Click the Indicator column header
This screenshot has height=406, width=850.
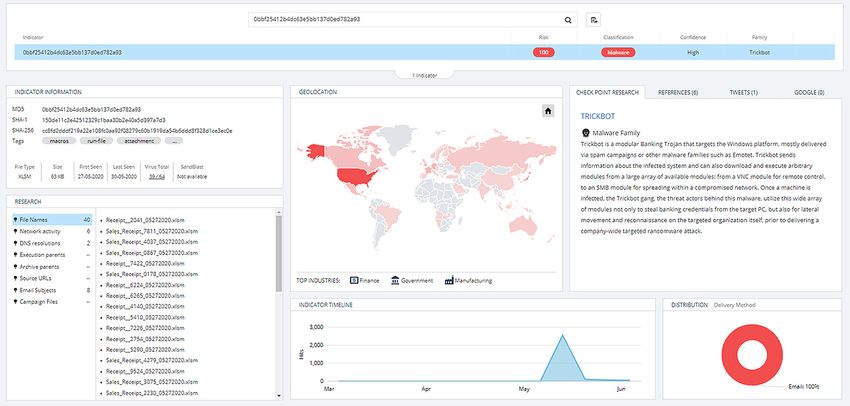point(33,37)
